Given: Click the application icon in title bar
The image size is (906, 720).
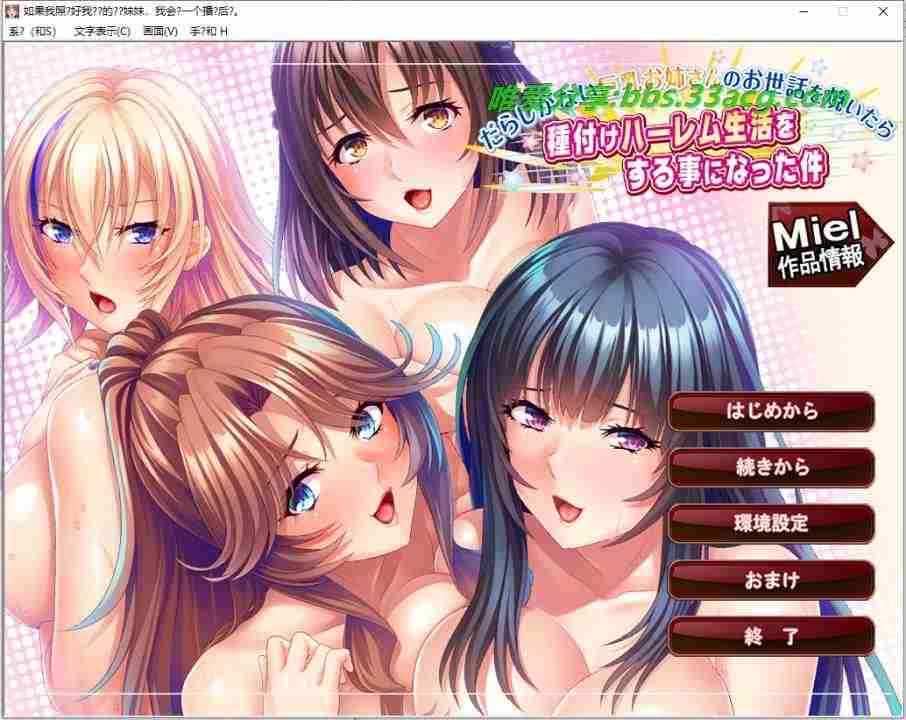Looking at the screenshot, I should coord(12,11).
